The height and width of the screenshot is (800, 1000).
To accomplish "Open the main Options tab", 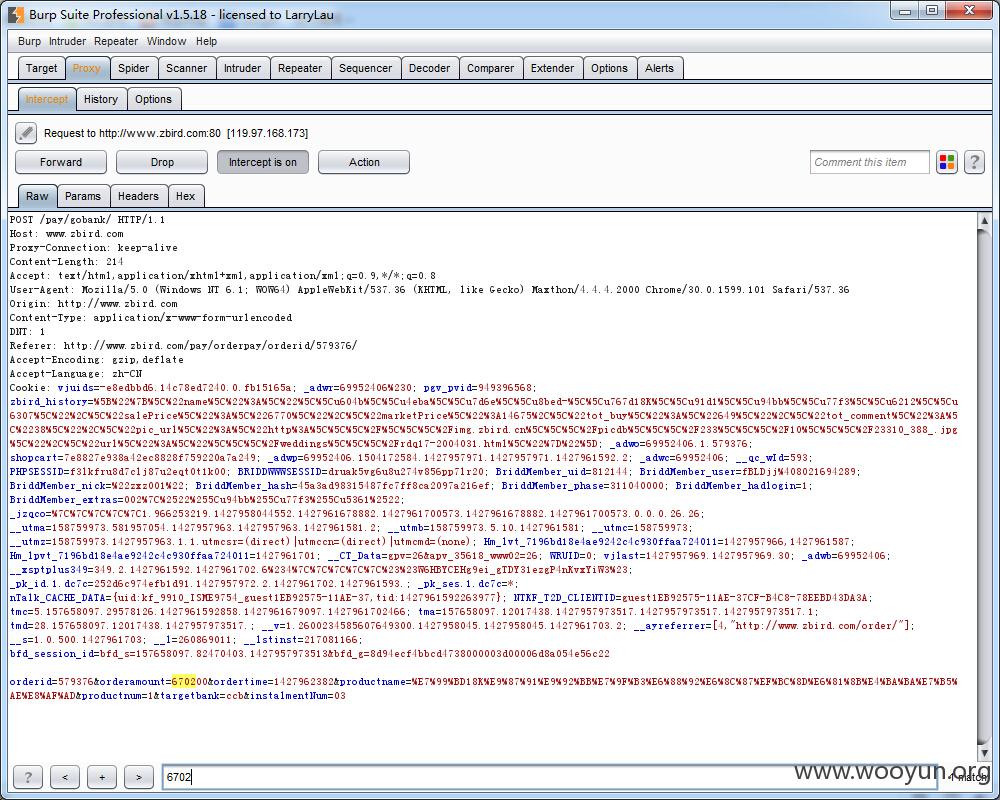I will click(609, 68).
